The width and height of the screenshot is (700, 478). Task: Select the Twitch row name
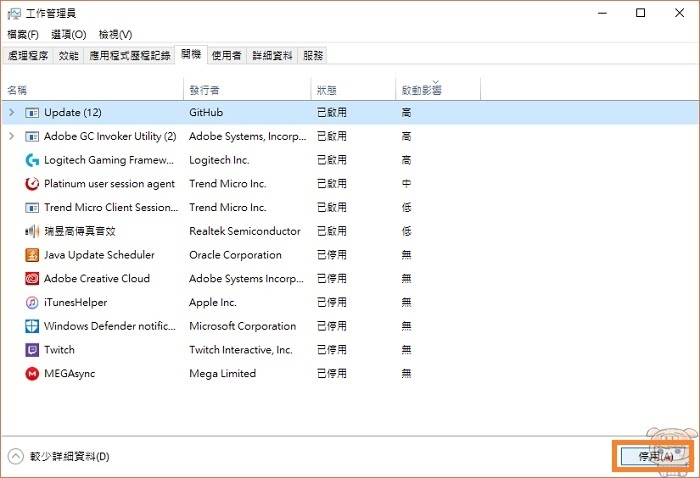pyautogui.click(x=59, y=349)
